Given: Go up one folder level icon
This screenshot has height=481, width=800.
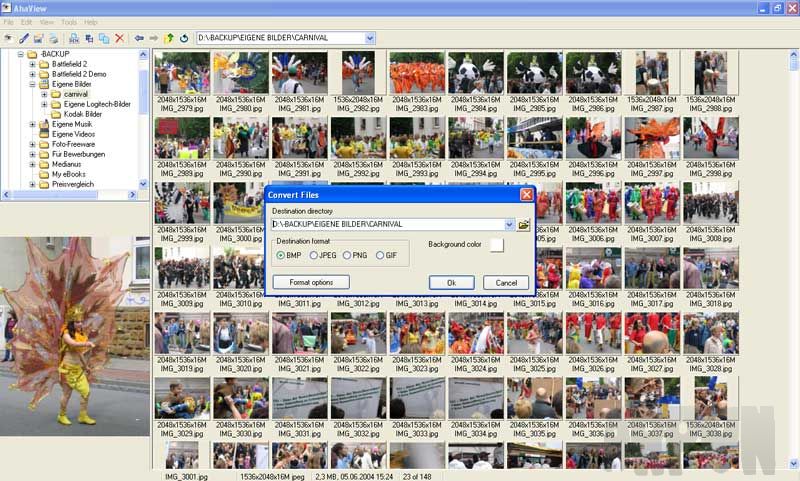Looking at the screenshot, I should pyautogui.click(x=169, y=38).
